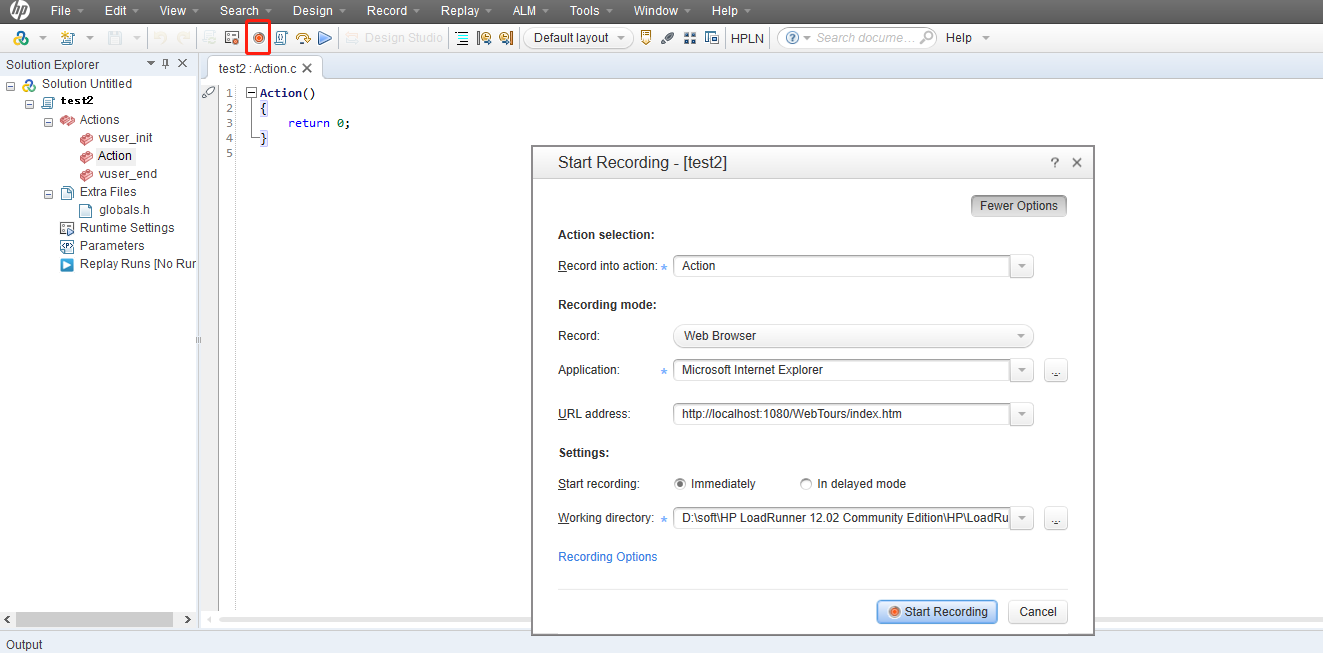This screenshot has width=1323, height=653.
Task: Open the Working directory dropdown arrow
Action: point(1021,518)
